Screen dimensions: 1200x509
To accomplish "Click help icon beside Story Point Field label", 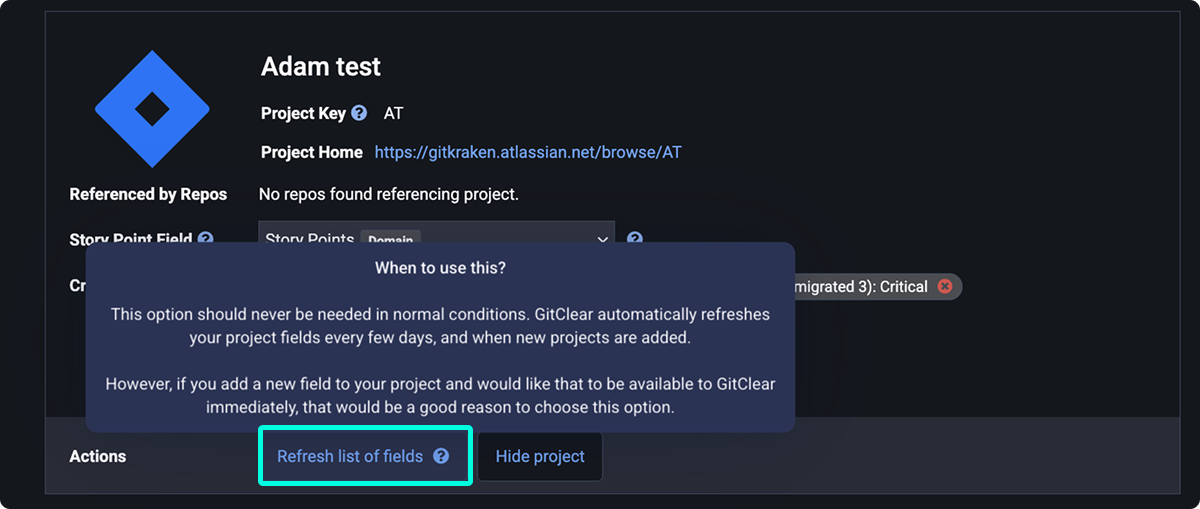I will pyautogui.click(x=206, y=239).
